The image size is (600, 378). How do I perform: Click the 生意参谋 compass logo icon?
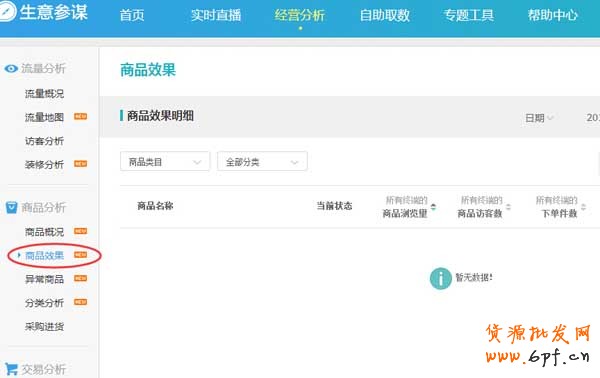[x=7, y=11]
